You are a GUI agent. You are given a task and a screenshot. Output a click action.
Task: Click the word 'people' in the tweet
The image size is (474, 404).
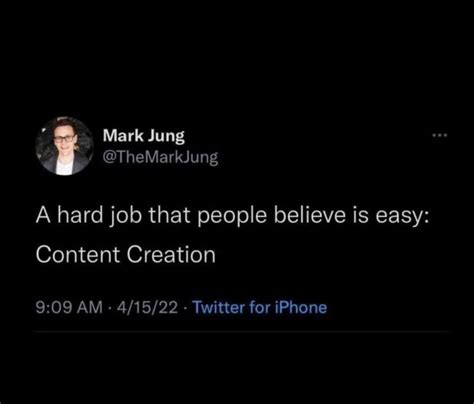pos(232,217)
